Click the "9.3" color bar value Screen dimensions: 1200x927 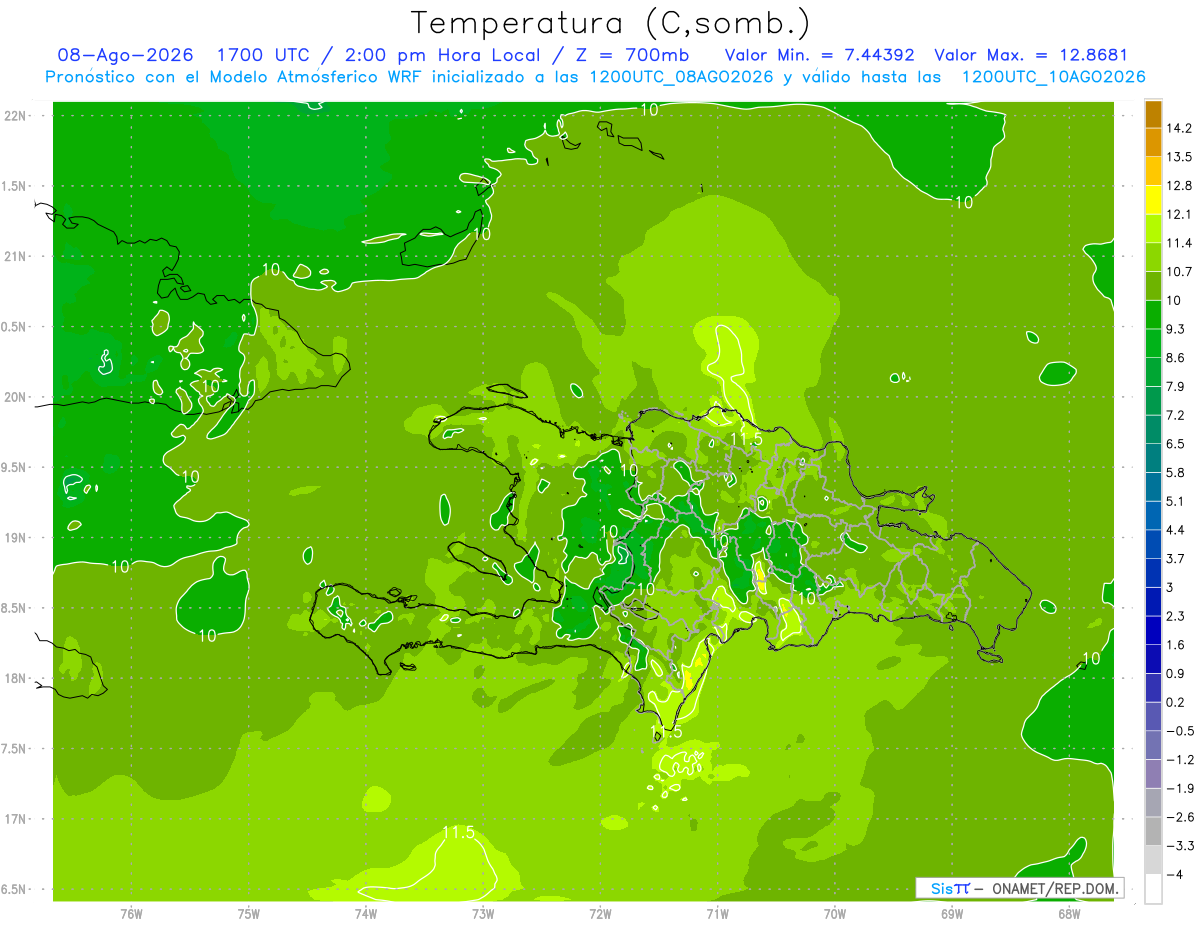pyautogui.click(x=1176, y=329)
